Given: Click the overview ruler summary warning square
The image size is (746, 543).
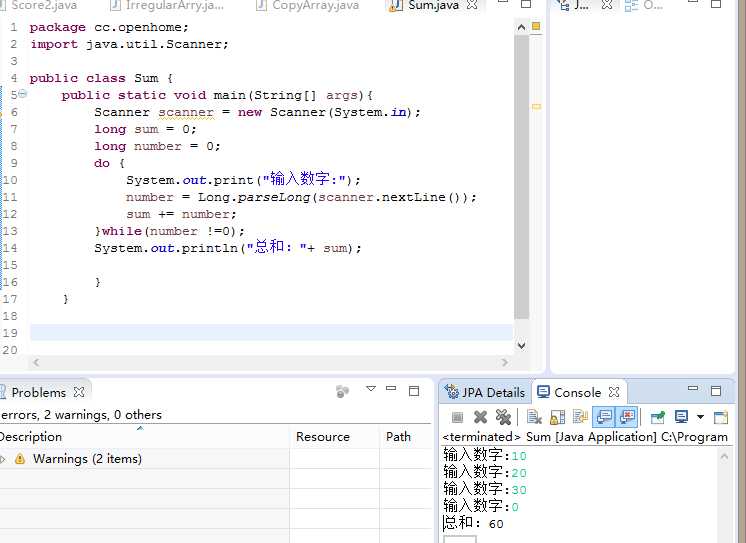Looking at the screenshot, I should tap(536, 27).
